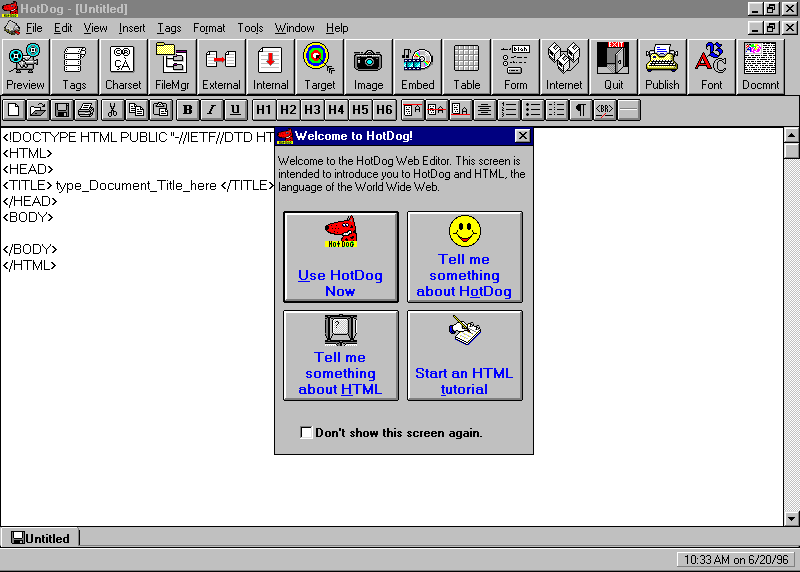Click the image align middle icon
The image size is (800, 572).
[x=436, y=110]
